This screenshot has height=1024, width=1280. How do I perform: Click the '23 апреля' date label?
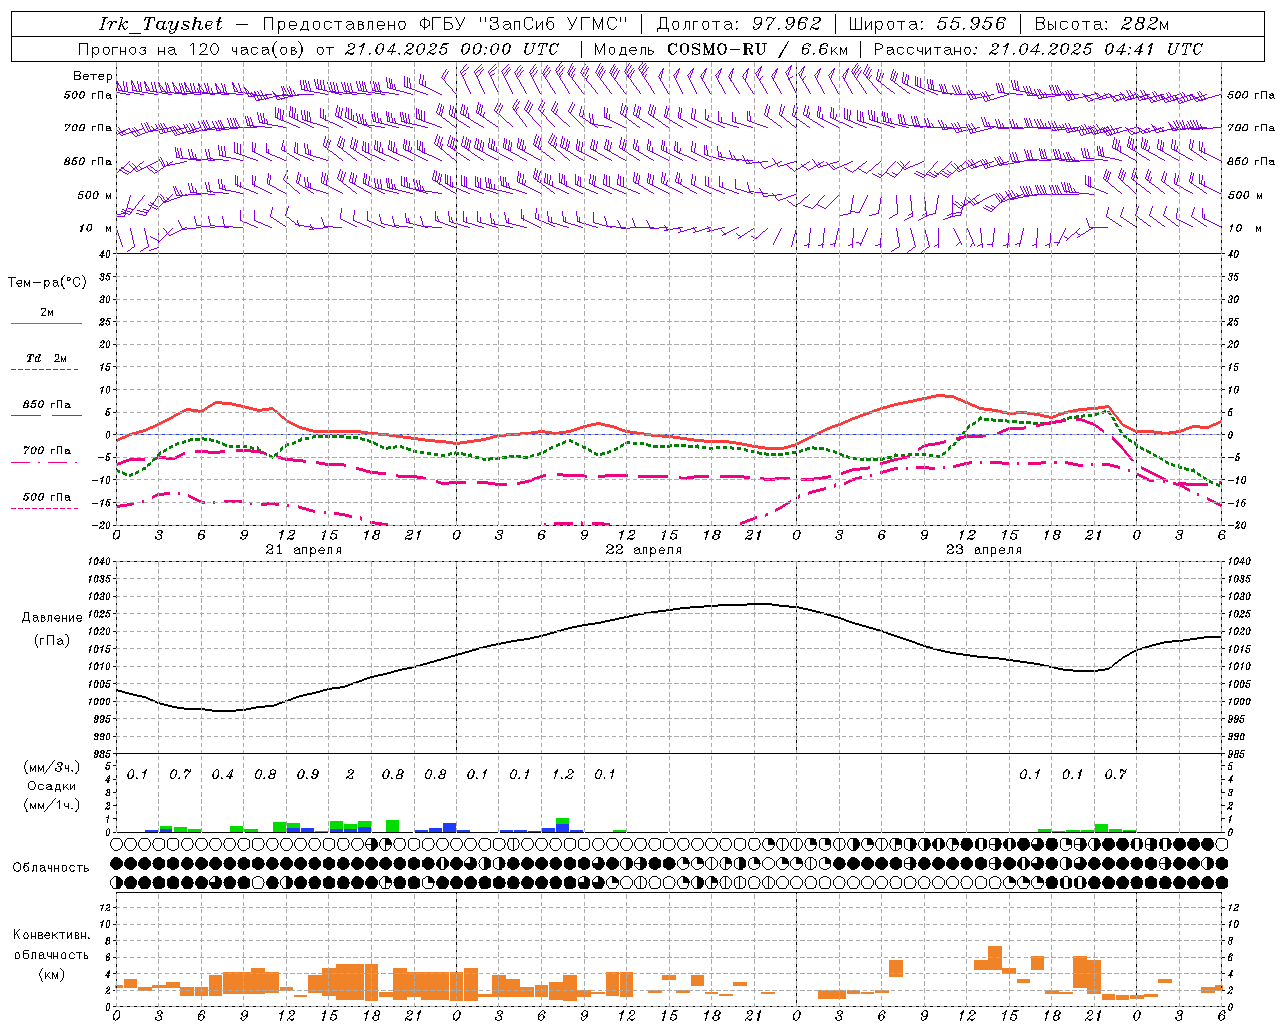(x=983, y=550)
